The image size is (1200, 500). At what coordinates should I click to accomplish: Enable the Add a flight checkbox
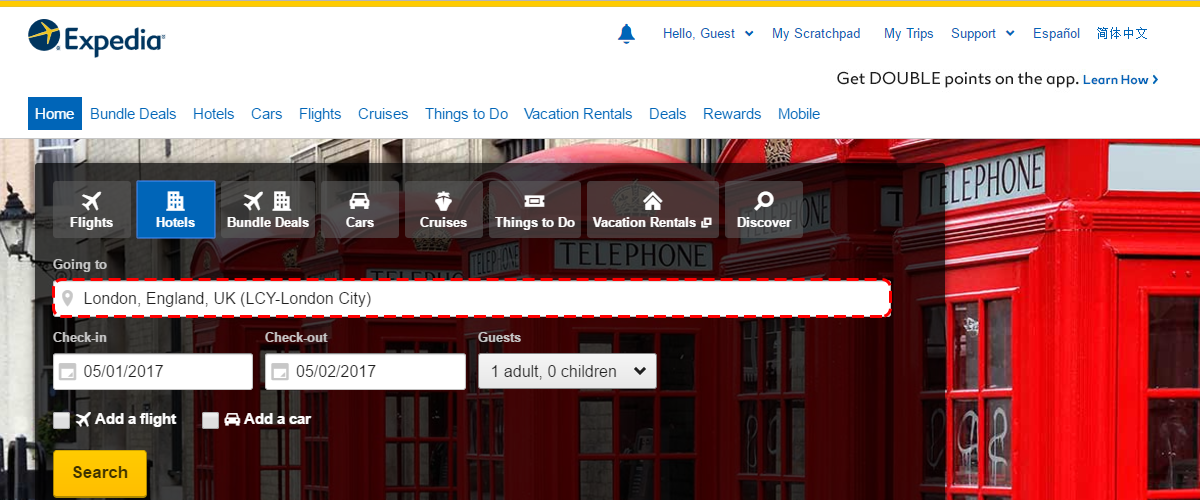(x=62, y=420)
